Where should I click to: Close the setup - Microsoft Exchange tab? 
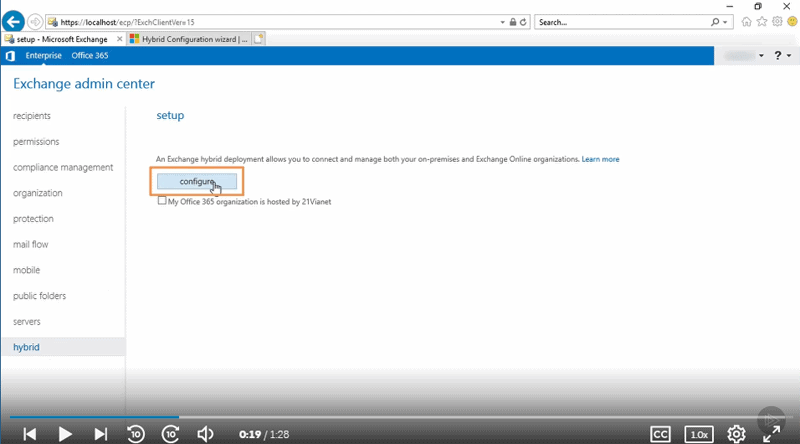(x=119, y=39)
